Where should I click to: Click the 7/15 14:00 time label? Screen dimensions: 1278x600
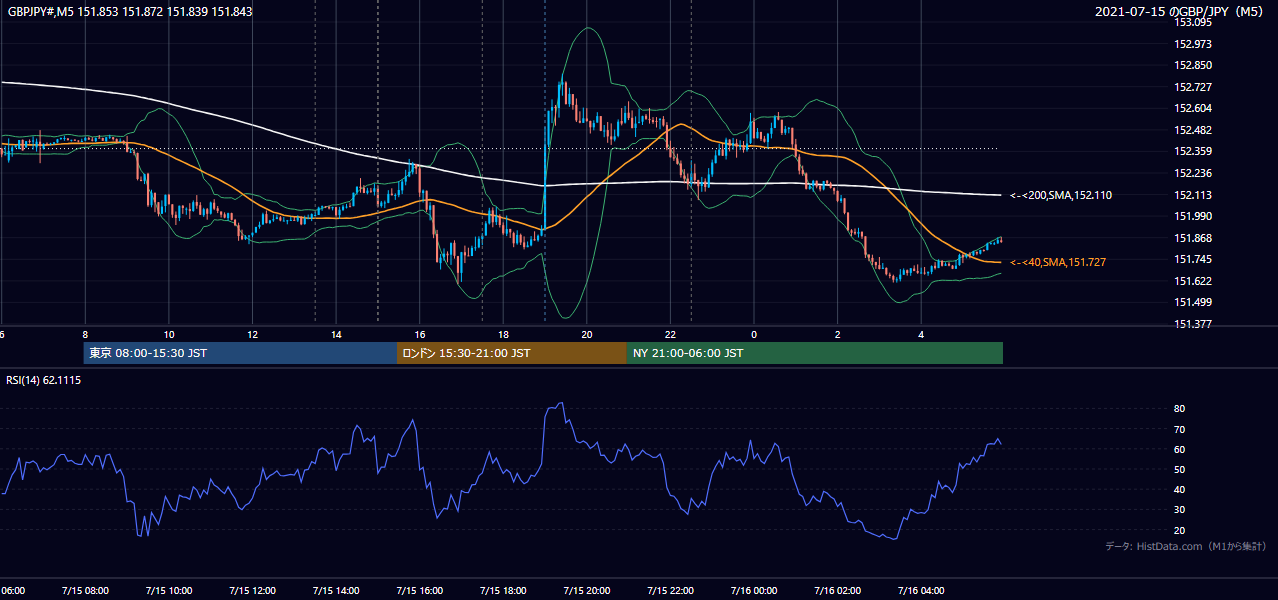(335, 590)
